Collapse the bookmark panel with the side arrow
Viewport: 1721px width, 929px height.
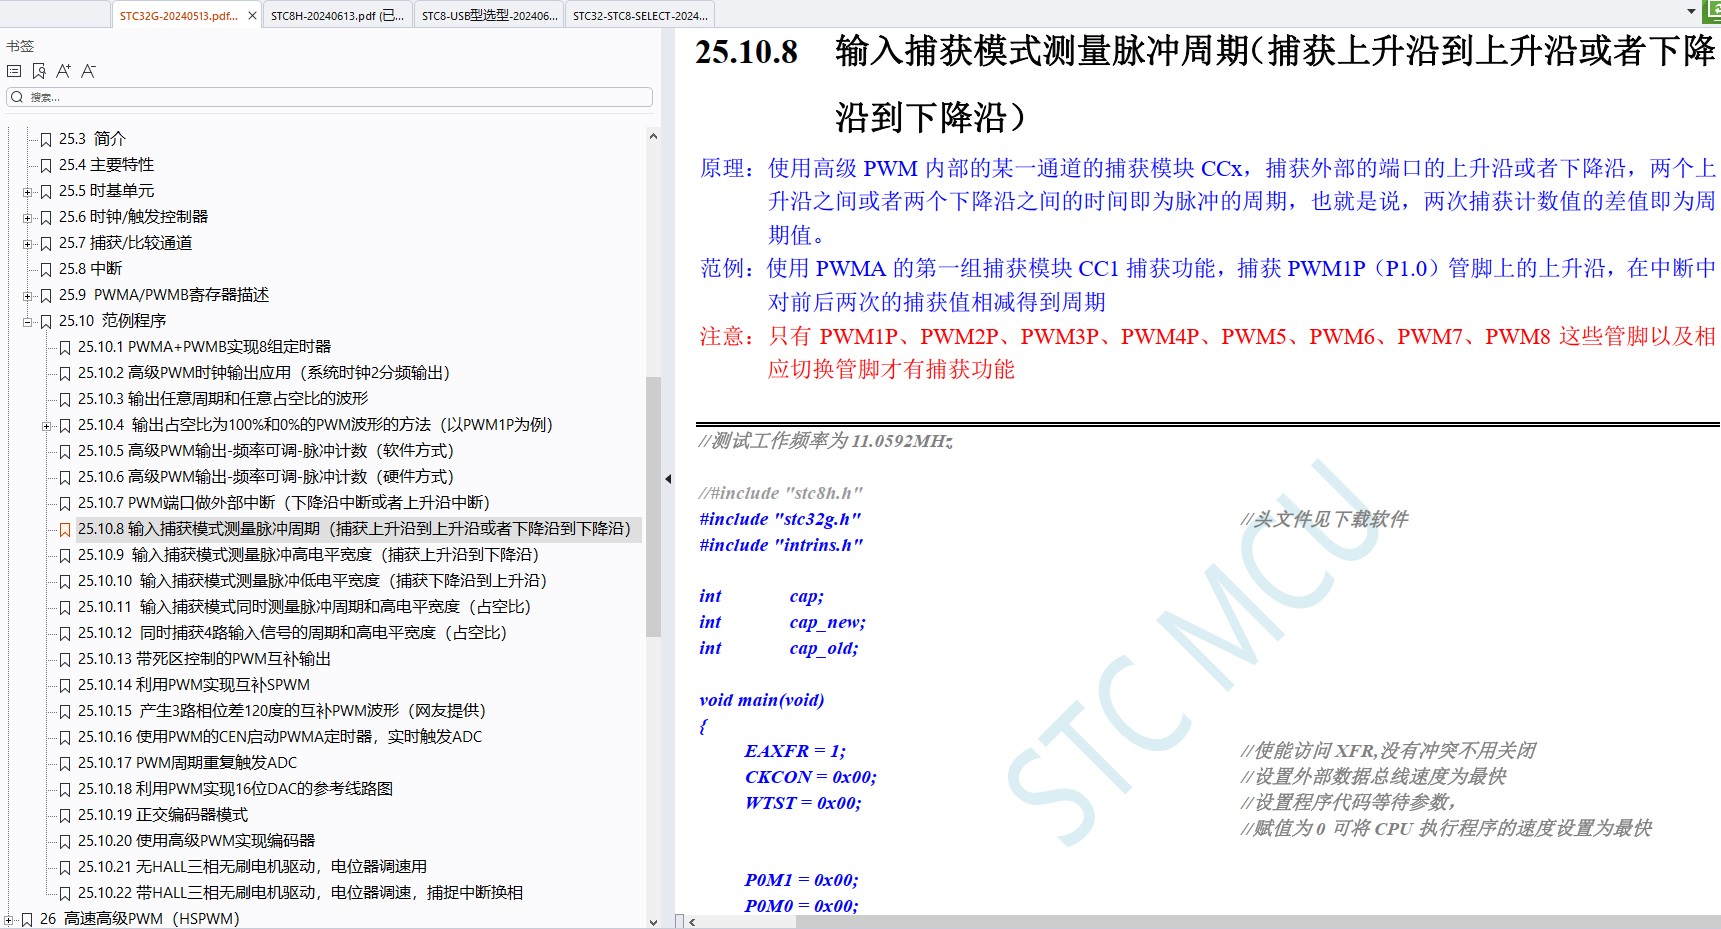668,479
